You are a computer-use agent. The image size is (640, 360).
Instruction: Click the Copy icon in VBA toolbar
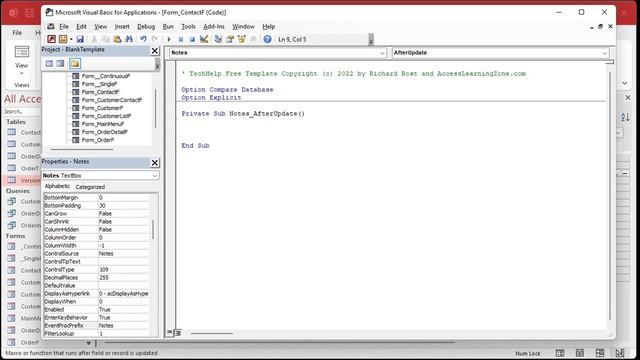point(105,39)
